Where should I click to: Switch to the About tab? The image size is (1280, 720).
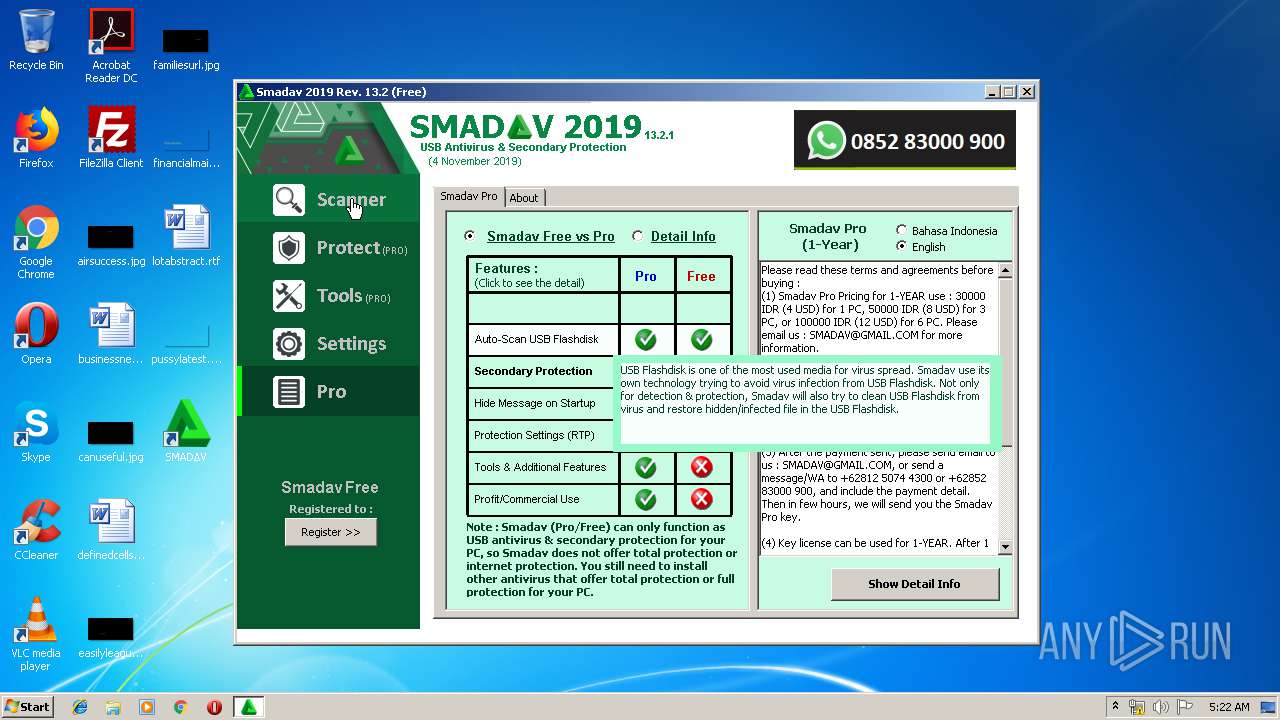point(524,198)
